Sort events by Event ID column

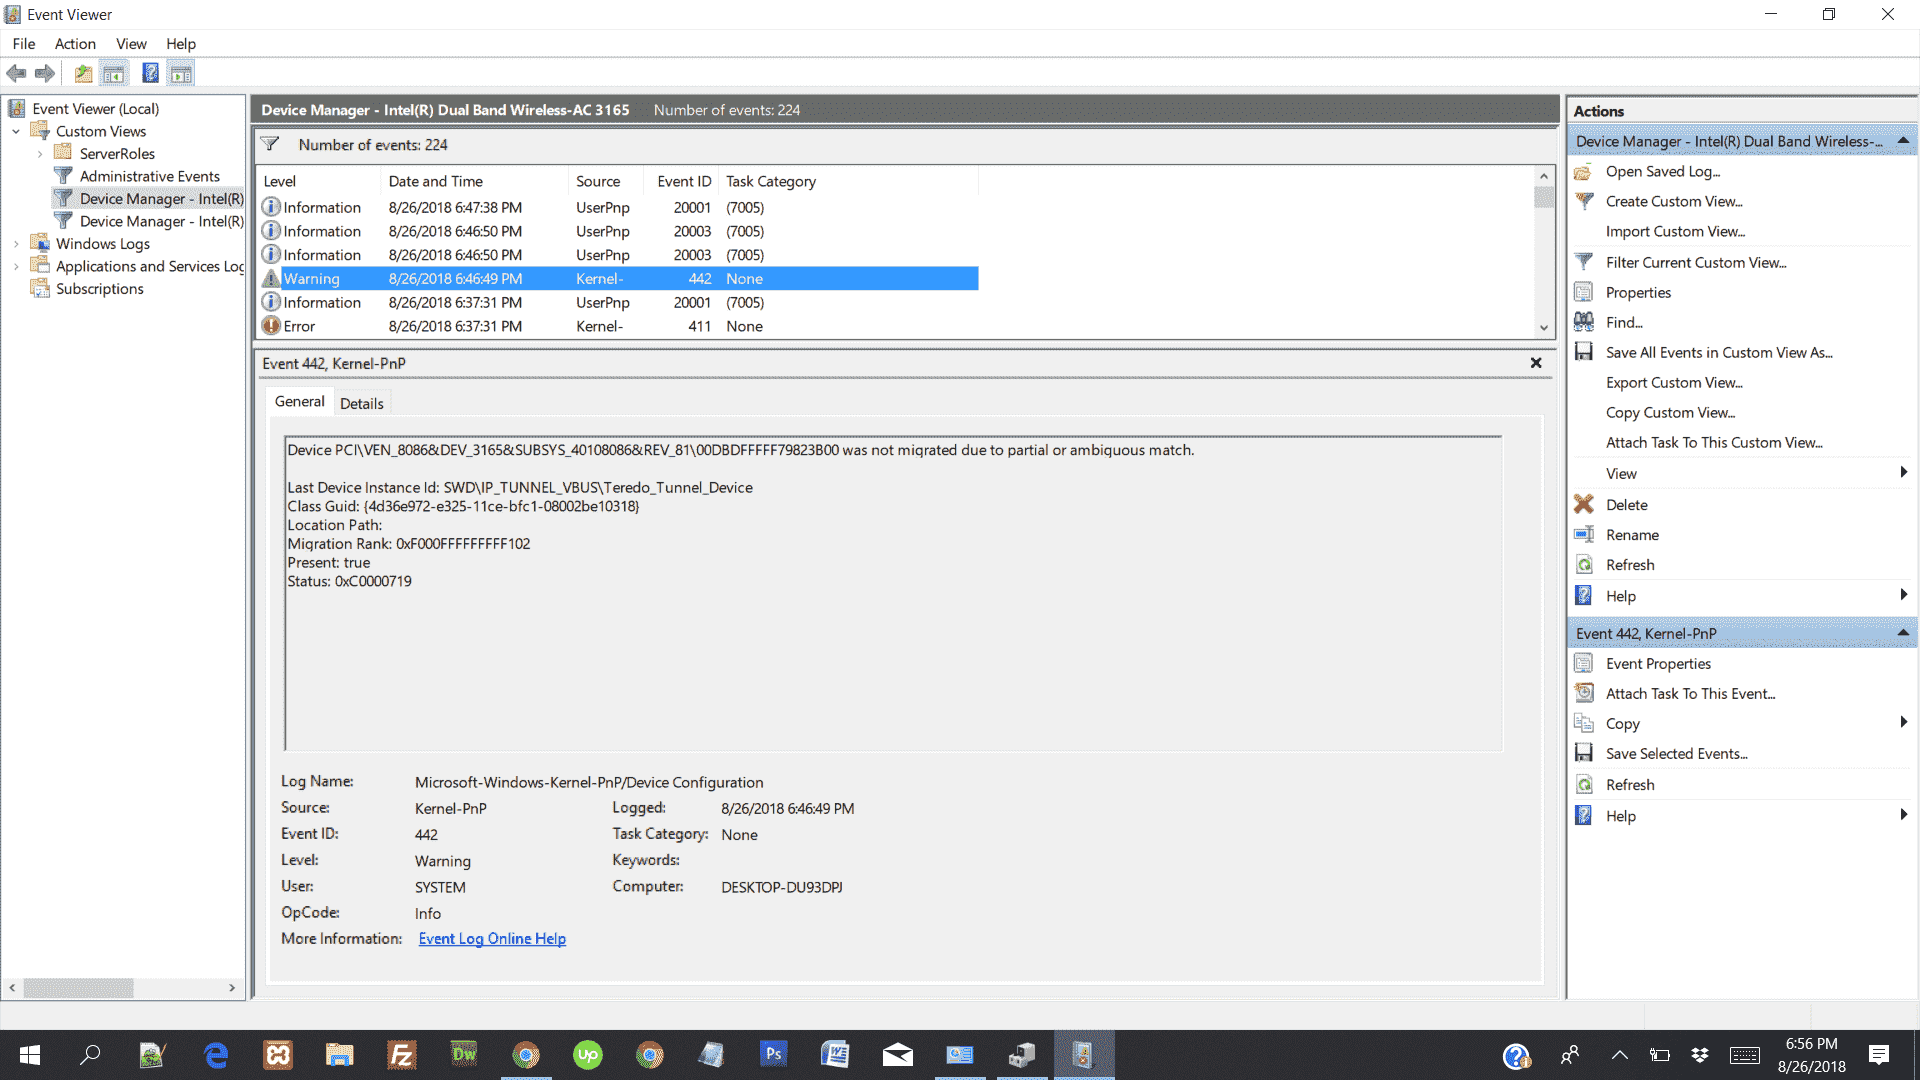click(683, 181)
